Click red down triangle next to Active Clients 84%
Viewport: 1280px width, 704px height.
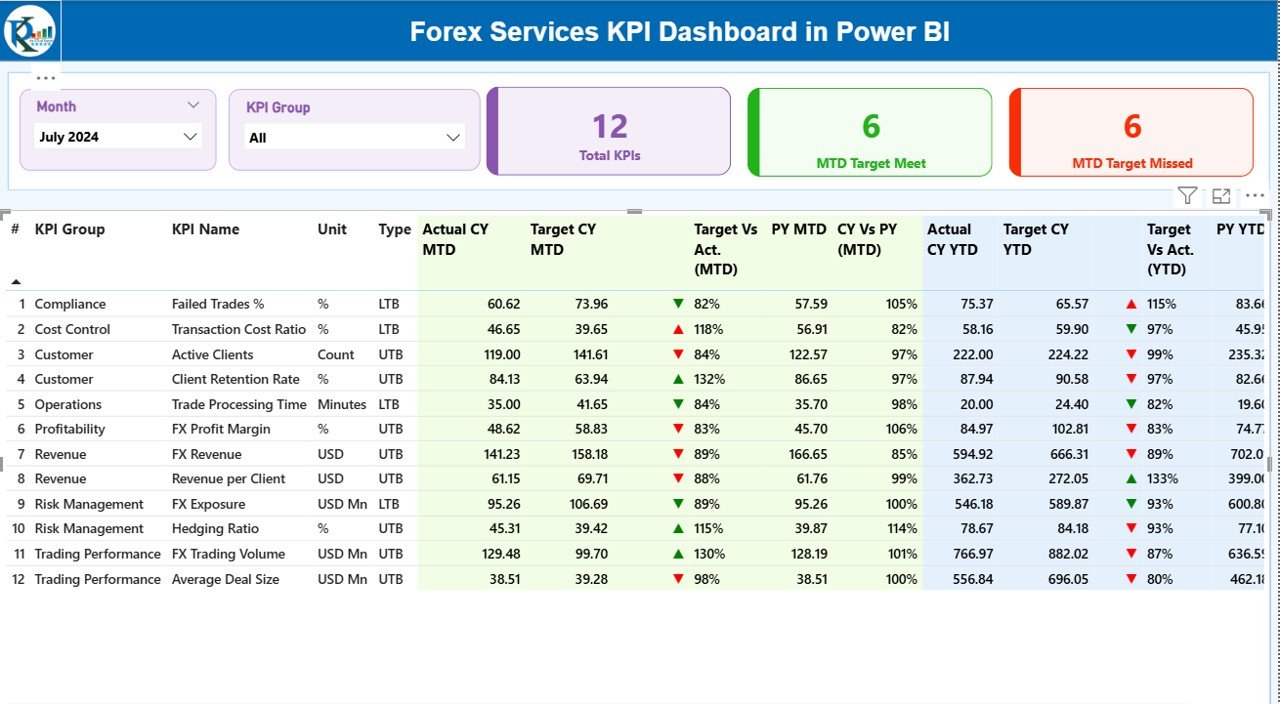[679, 354]
